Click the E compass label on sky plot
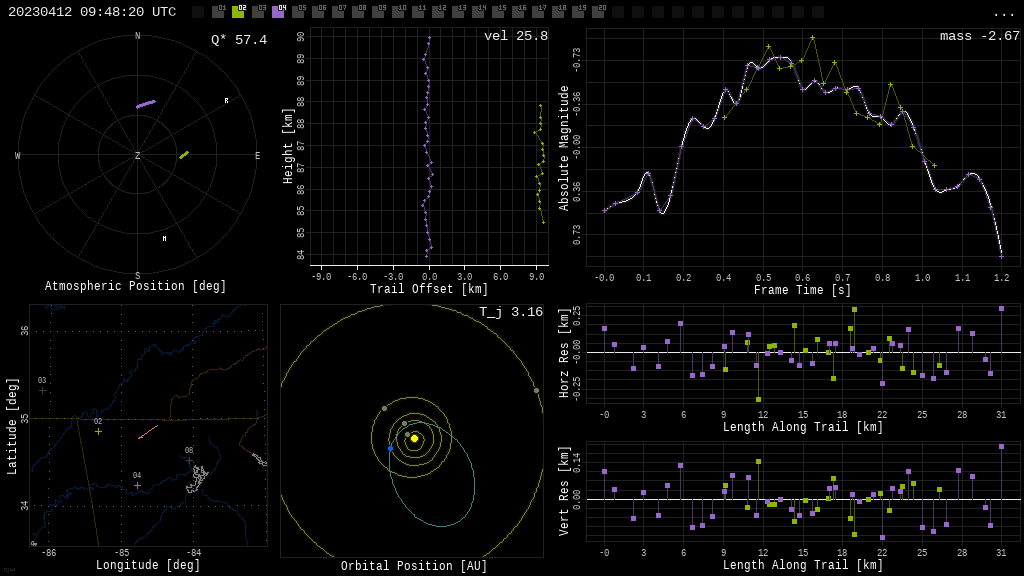This screenshot has height=576, width=1024. tap(257, 155)
